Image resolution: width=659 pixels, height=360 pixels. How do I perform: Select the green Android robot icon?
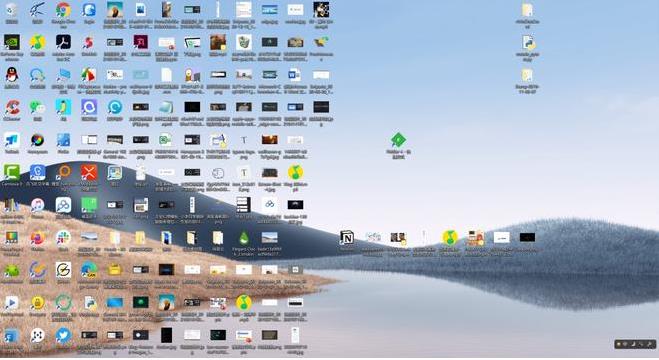click(x=12, y=270)
